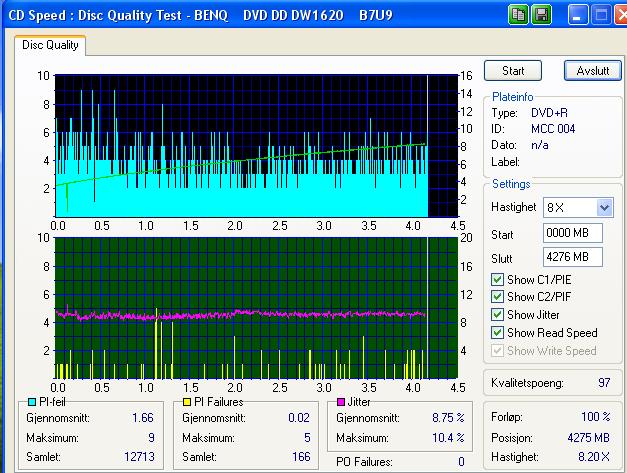Click the disc type value DVD+R
The image size is (627, 473).
point(549,113)
